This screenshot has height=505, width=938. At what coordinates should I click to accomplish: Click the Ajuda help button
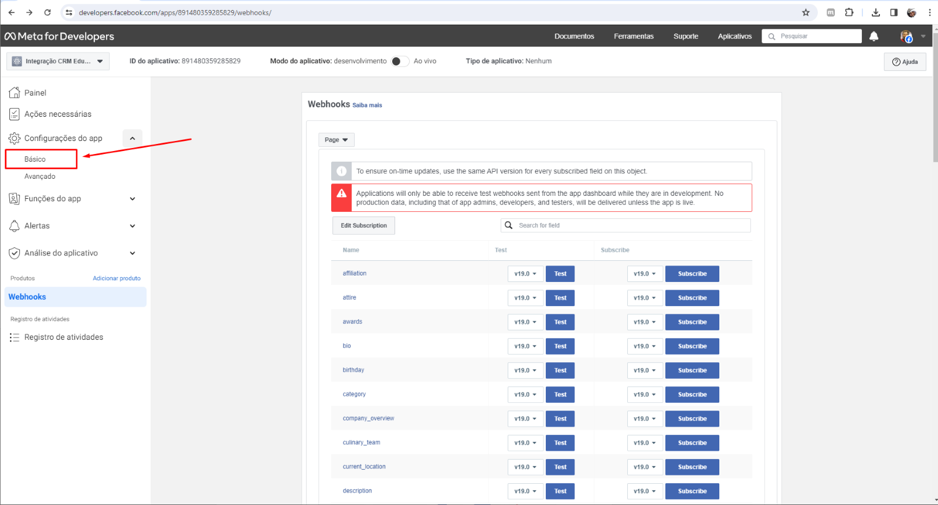tap(905, 62)
